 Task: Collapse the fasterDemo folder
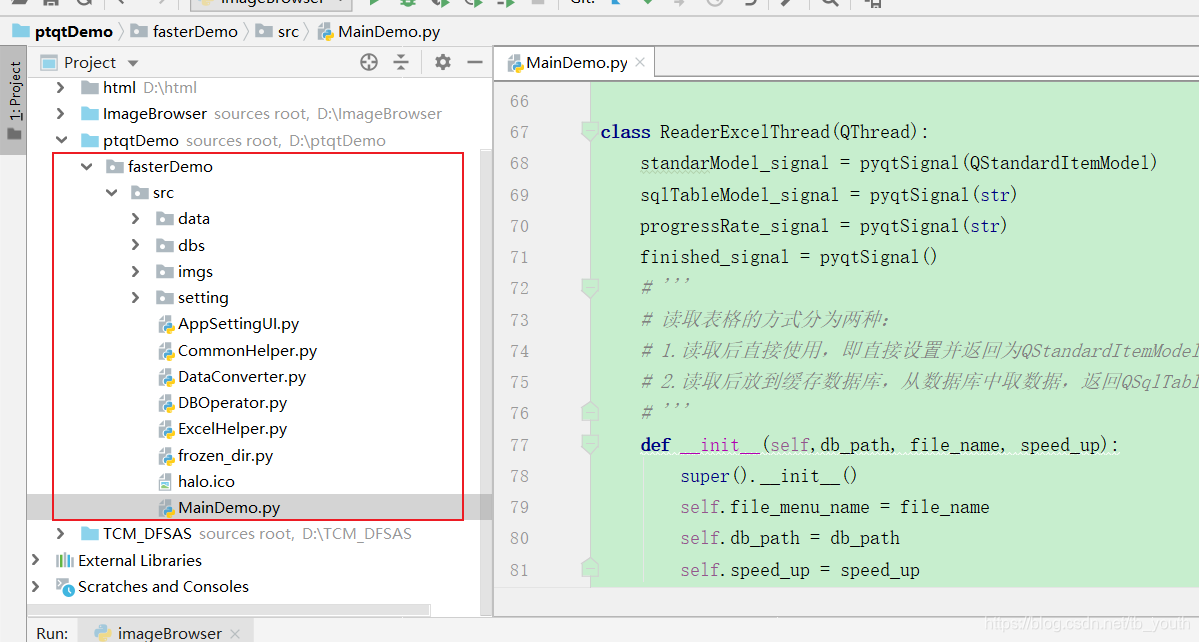(86, 166)
